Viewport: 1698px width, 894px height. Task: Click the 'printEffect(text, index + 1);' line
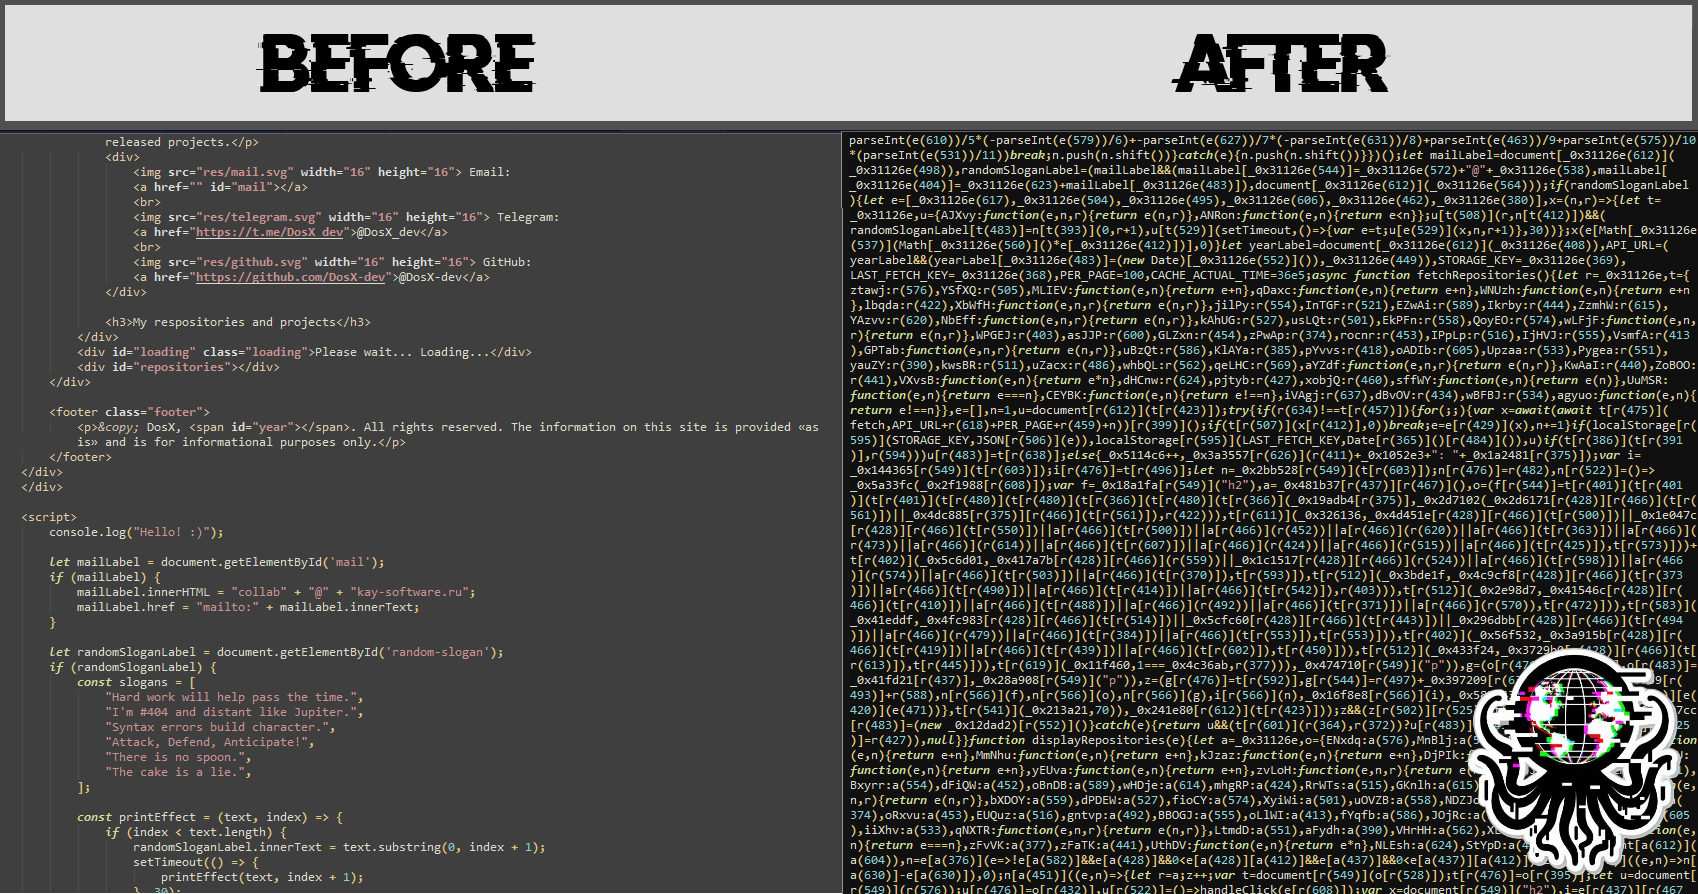tap(262, 877)
